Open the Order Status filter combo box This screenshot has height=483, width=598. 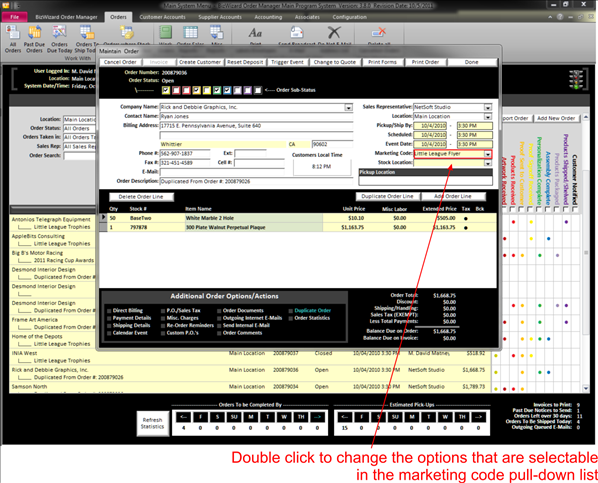coord(79,129)
